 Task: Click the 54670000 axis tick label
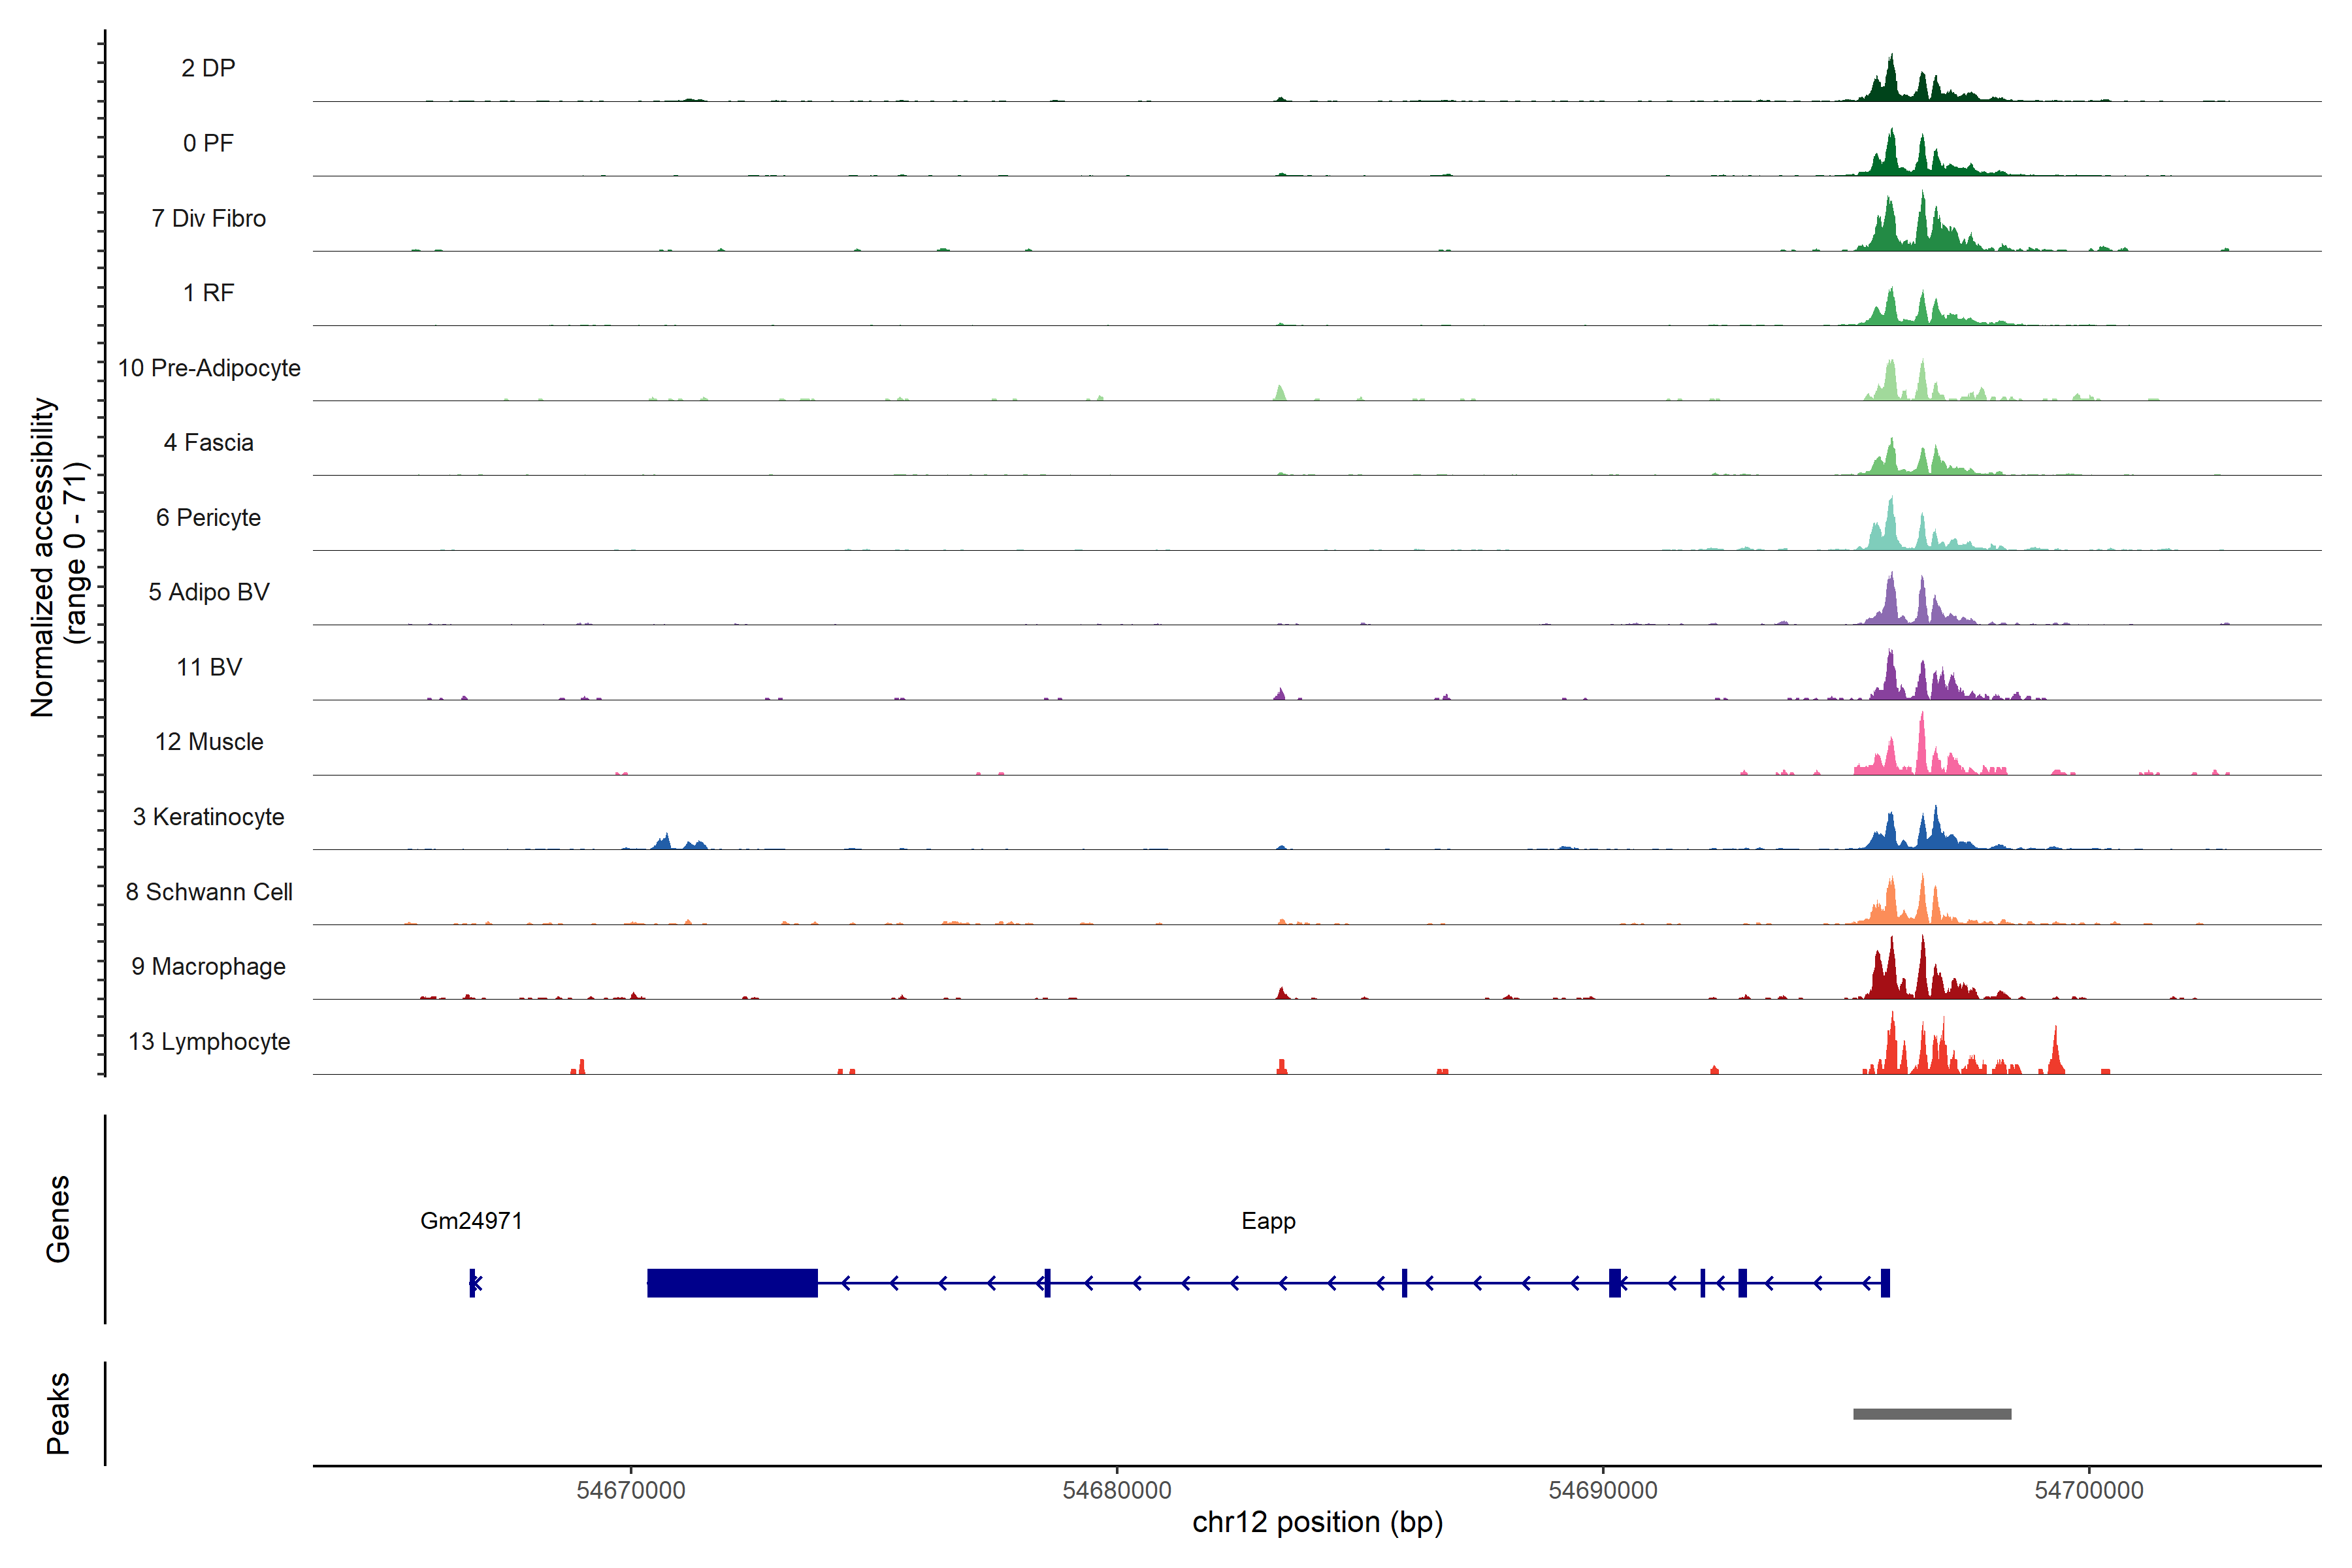(631, 1490)
